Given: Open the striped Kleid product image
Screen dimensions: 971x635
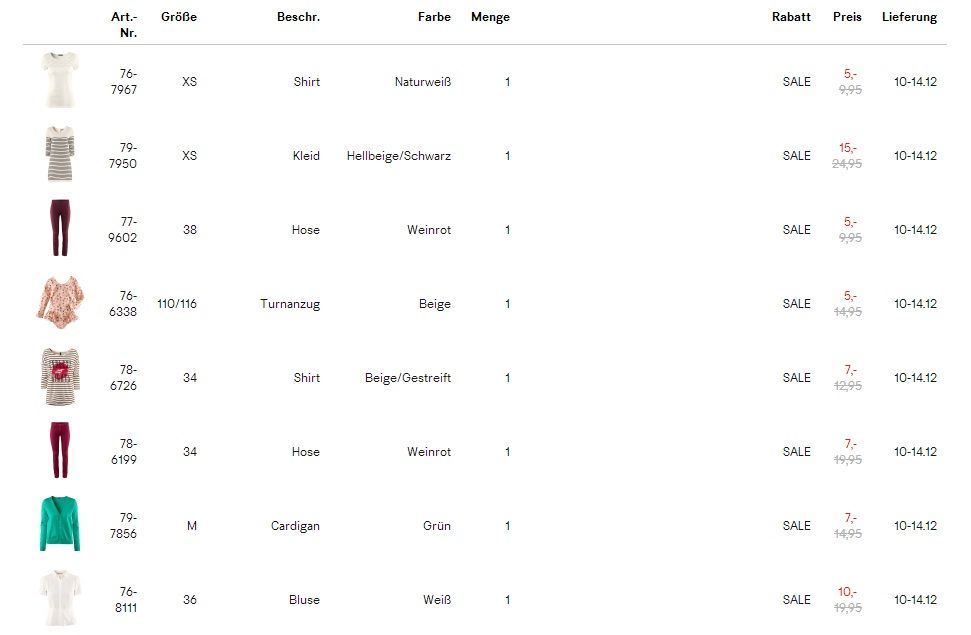Looking at the screenshot, I should coord(60,154).
